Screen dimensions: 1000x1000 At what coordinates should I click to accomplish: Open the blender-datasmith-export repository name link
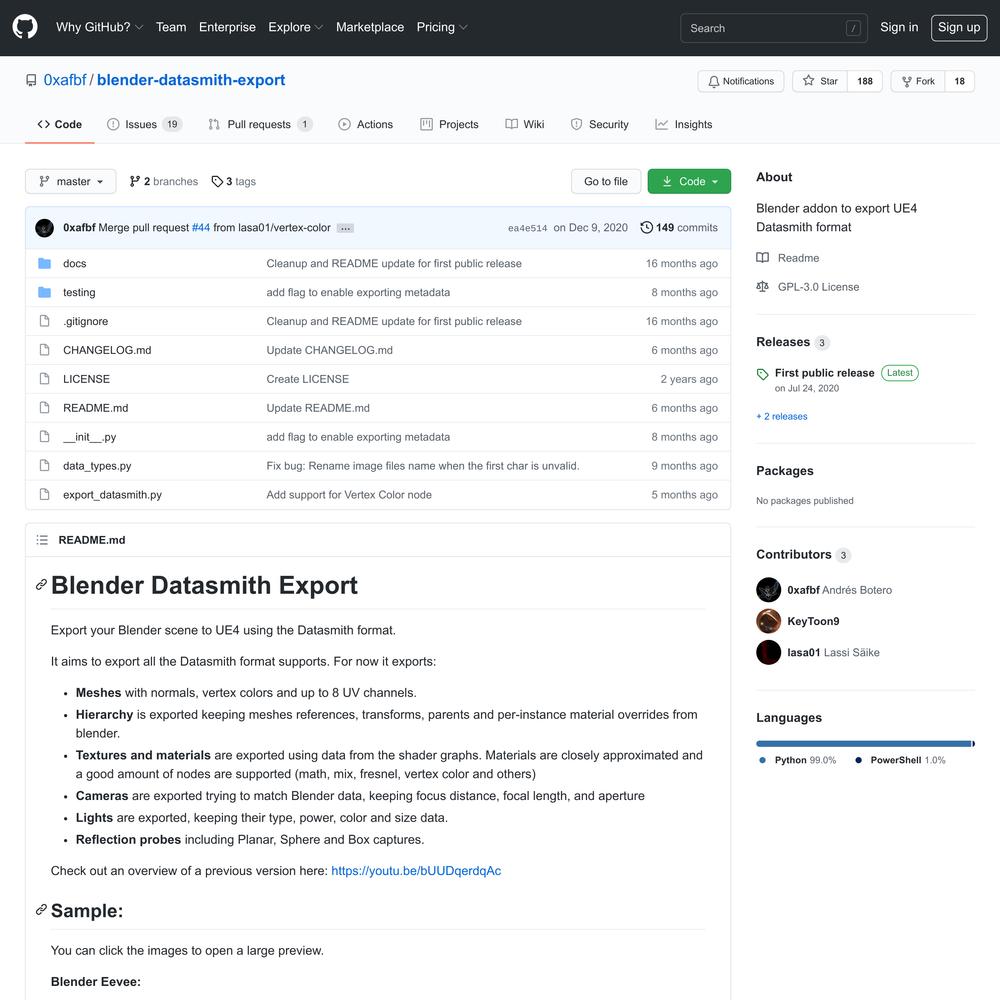[191, 80]
